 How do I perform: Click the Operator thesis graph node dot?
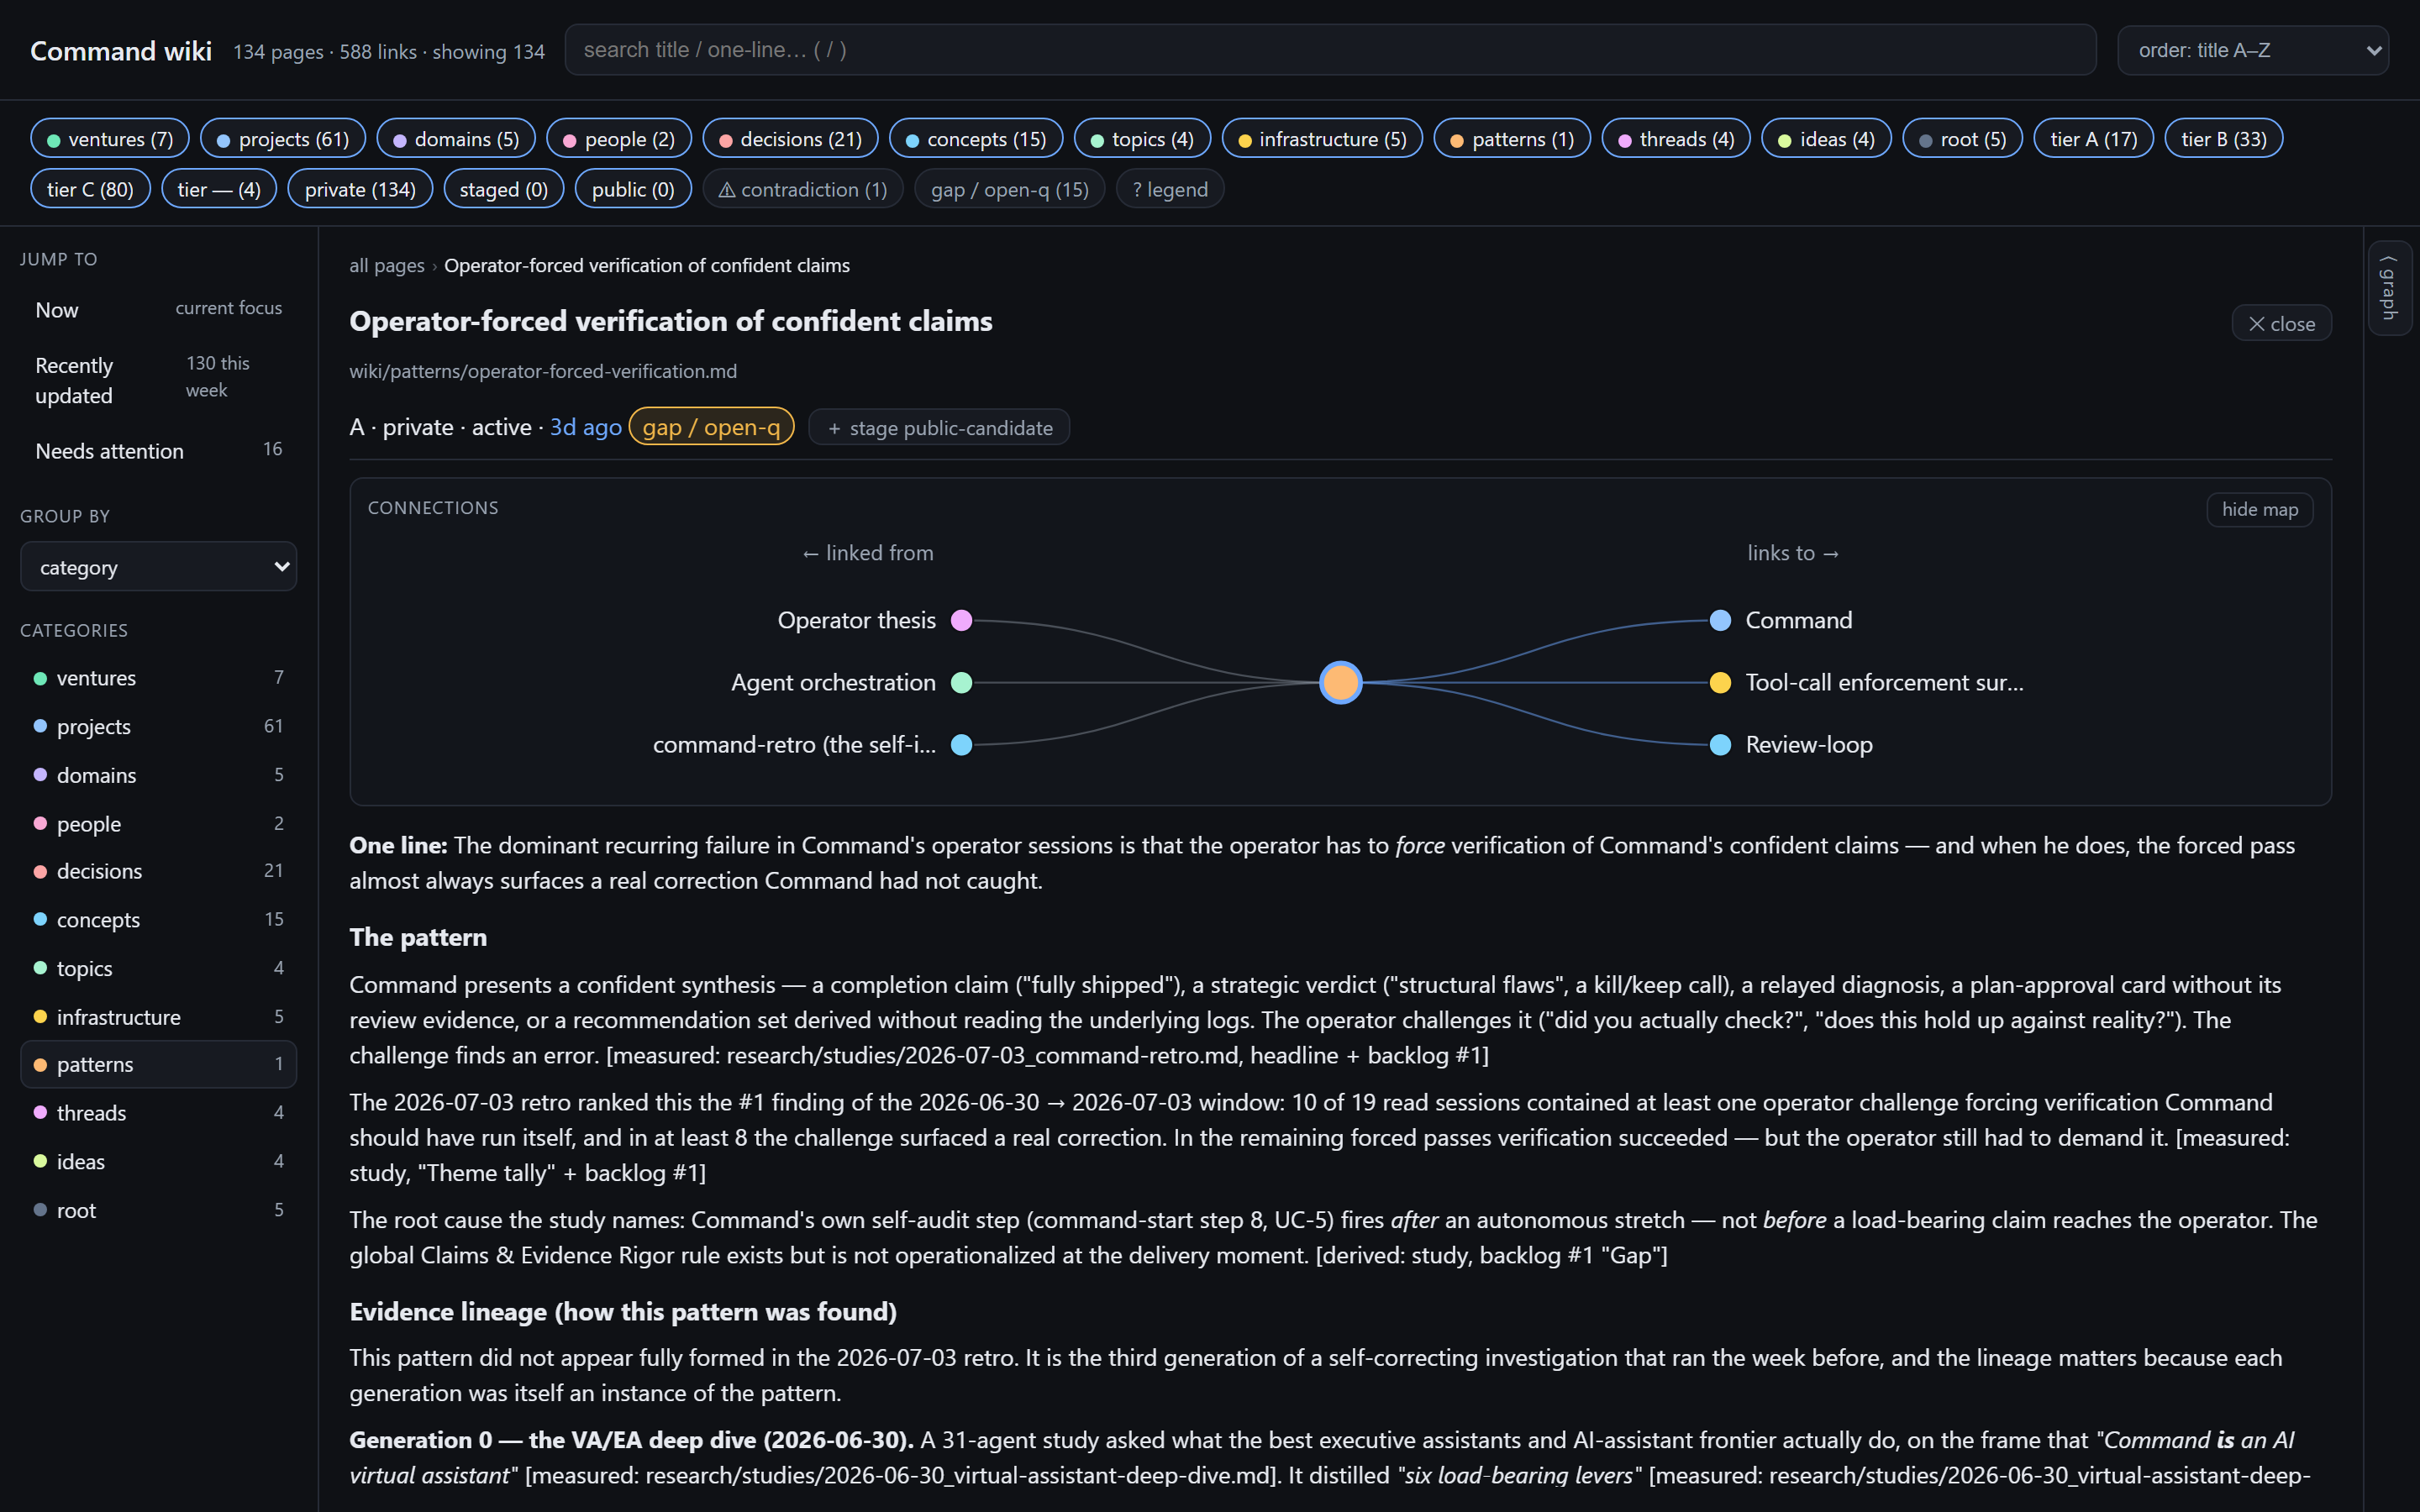[961, 620]
